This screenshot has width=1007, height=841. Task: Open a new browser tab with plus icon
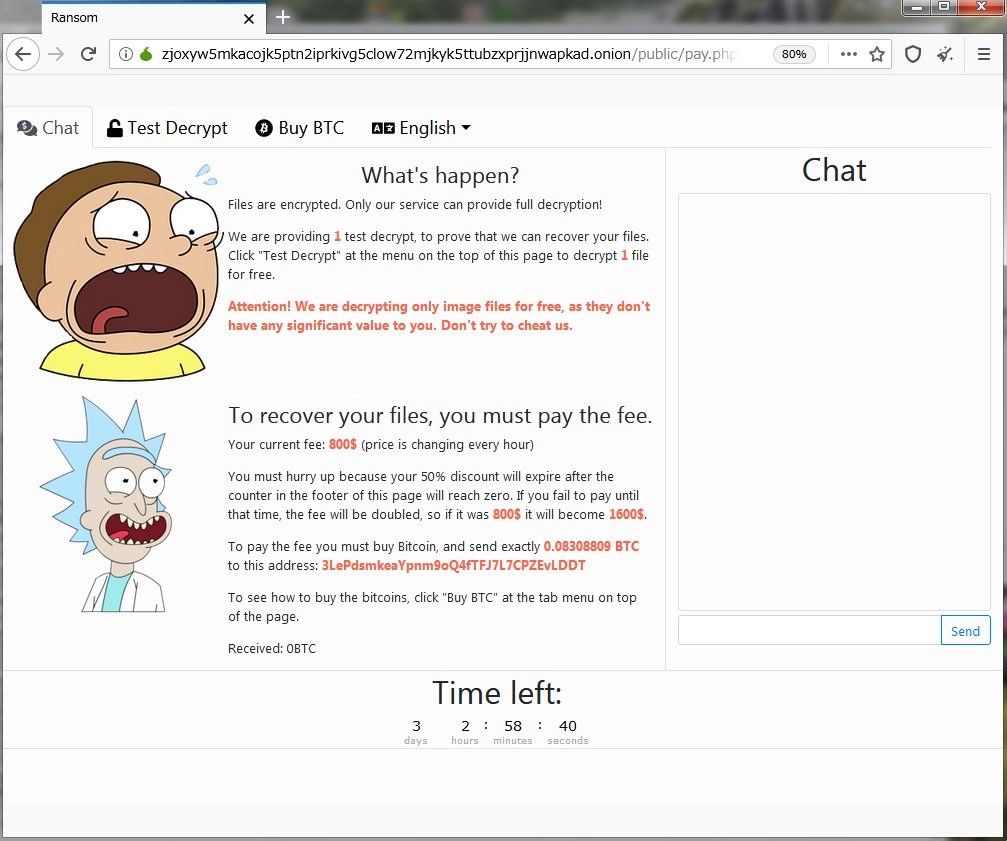[x=282, y=17]
